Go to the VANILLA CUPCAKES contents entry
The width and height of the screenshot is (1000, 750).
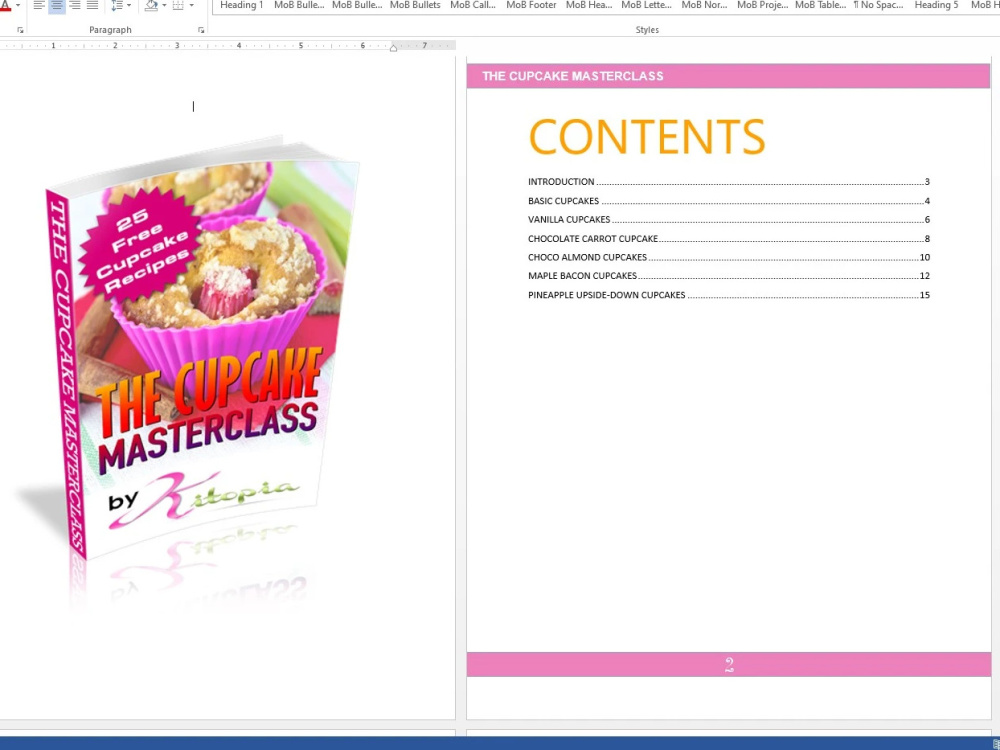pyautogui.click(x=728, y=219)
